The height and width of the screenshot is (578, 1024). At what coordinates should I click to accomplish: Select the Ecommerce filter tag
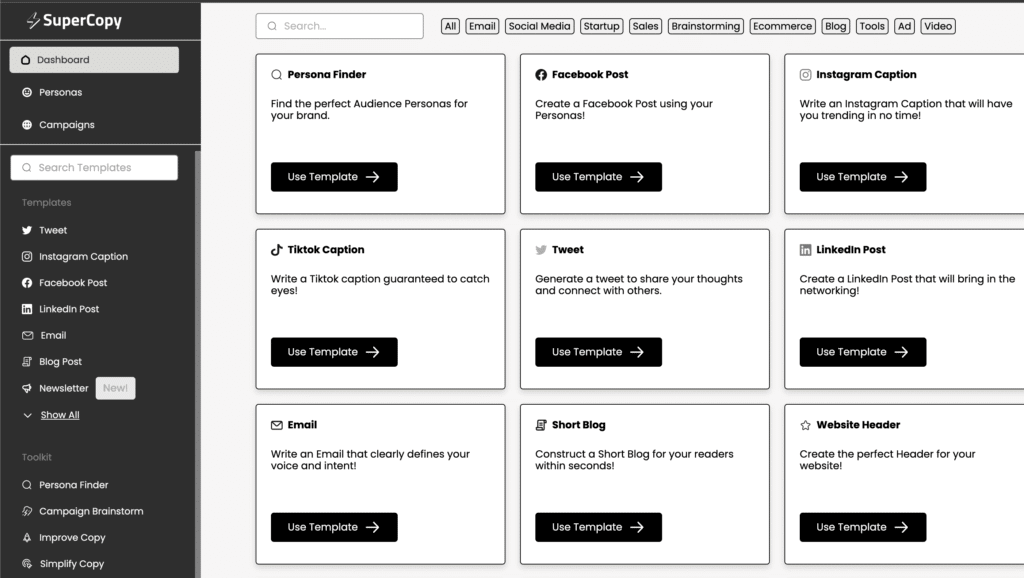pyautogui.click(x=782, y=26)
